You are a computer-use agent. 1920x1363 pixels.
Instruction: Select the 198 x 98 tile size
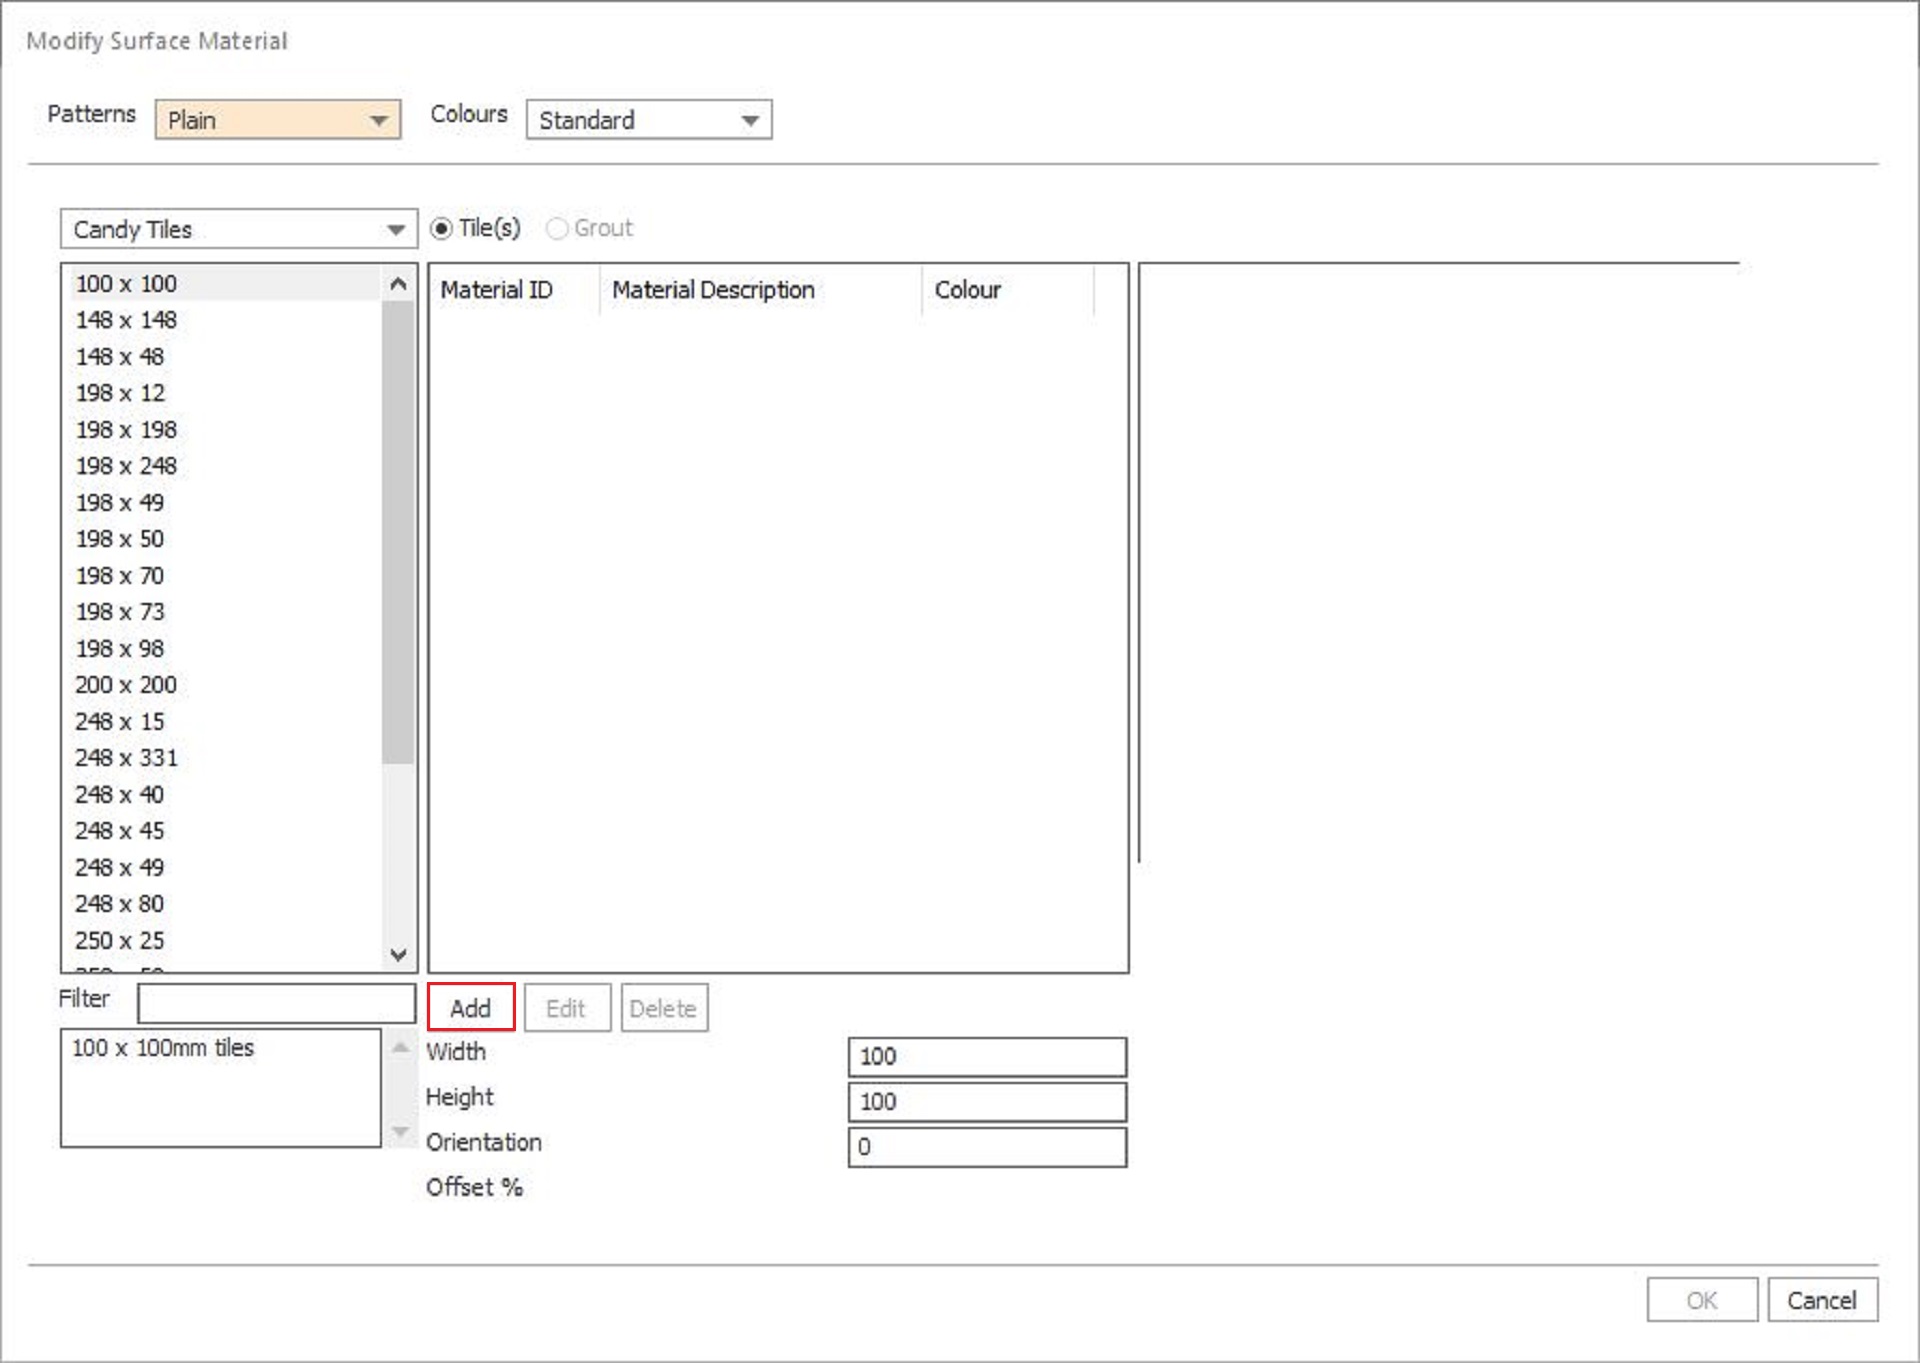224,649
